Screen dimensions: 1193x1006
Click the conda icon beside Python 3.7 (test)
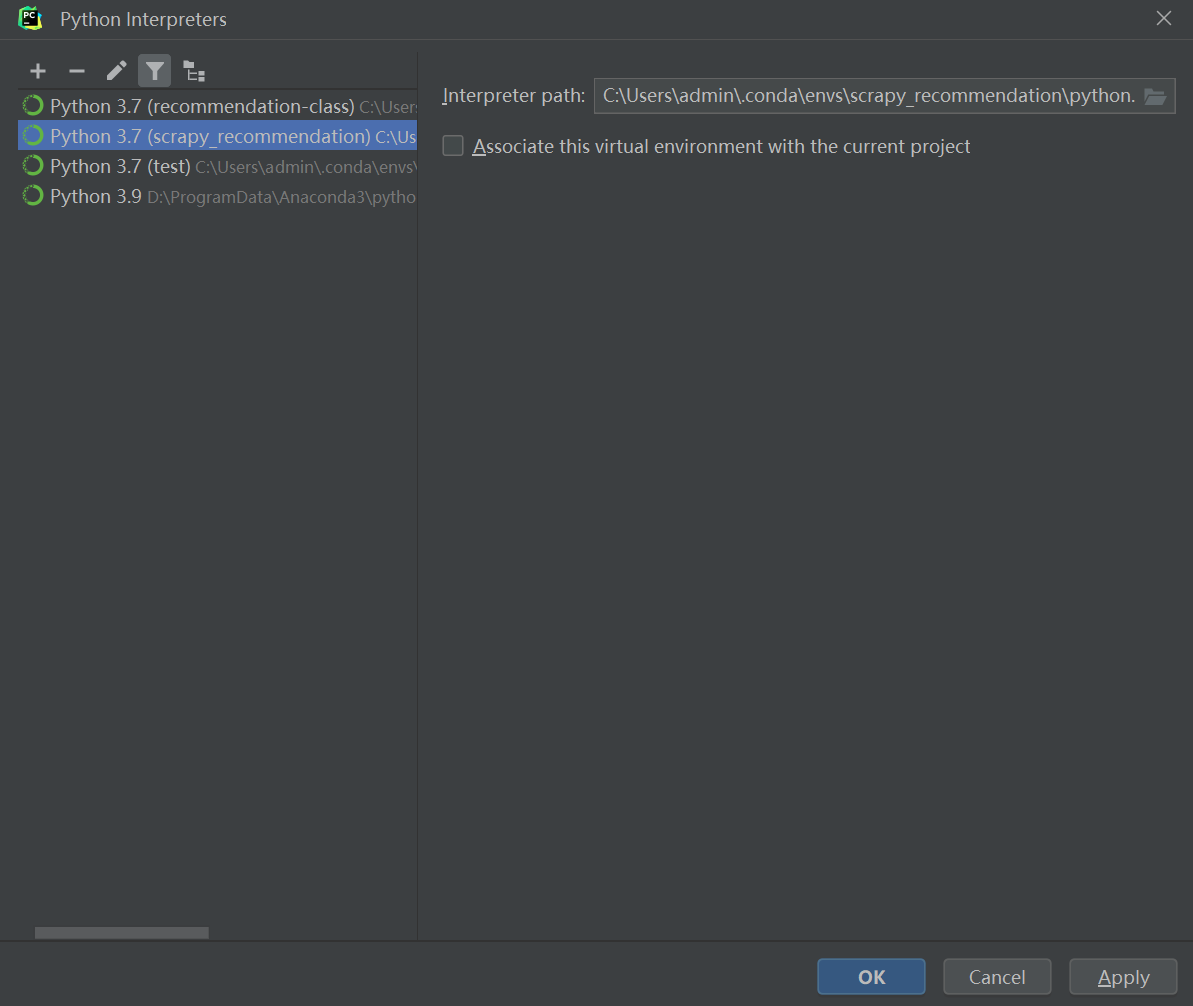pos(33,166)
